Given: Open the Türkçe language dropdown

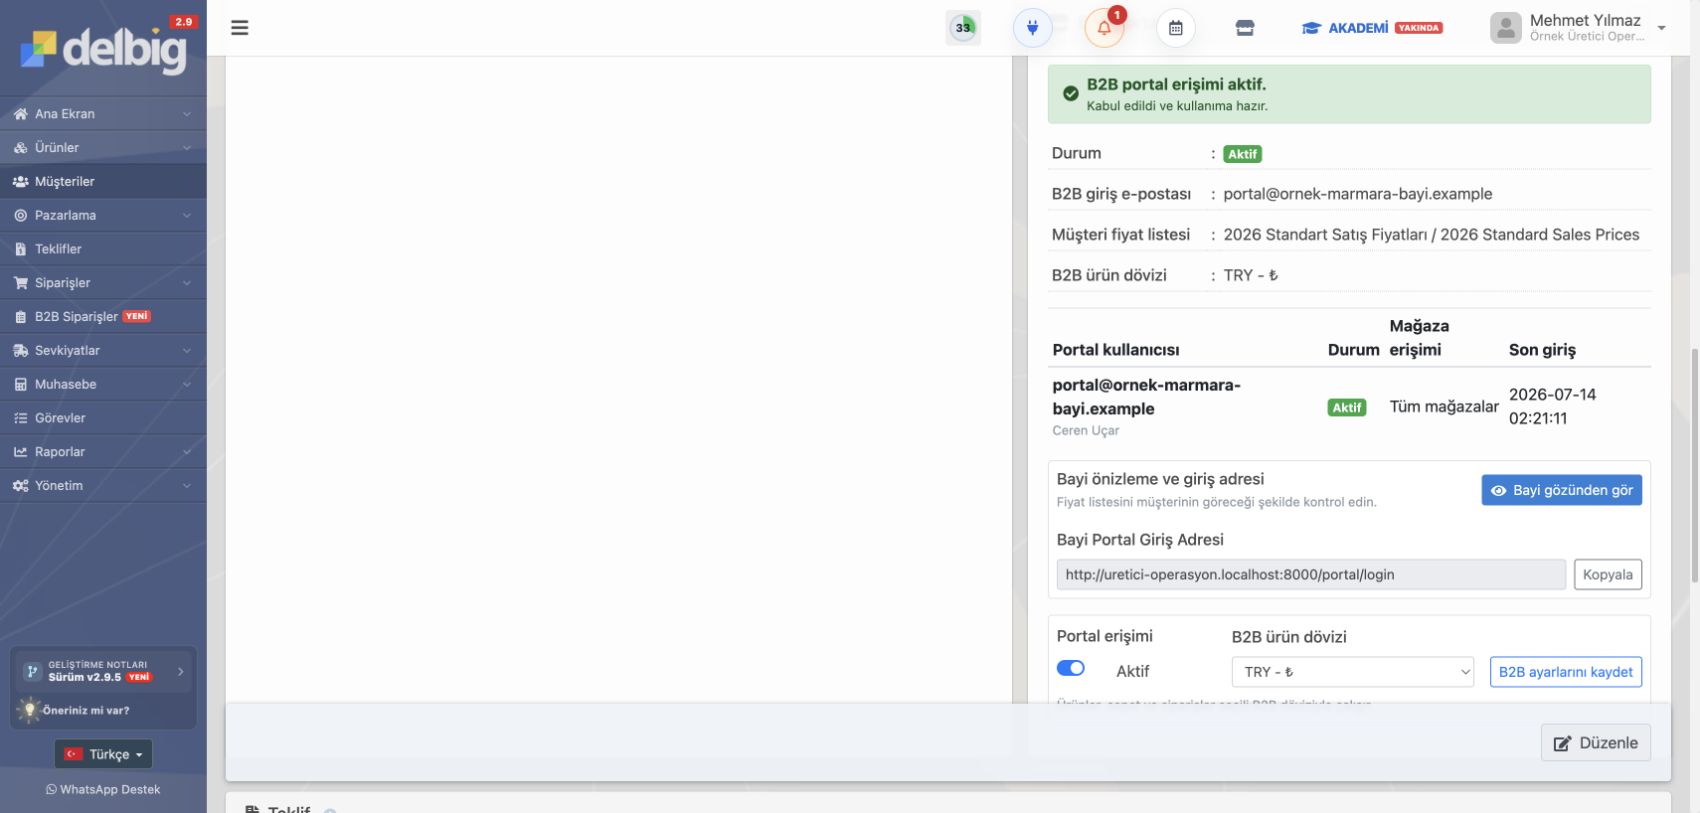Looking at the screenshot, I should (103, 754).
